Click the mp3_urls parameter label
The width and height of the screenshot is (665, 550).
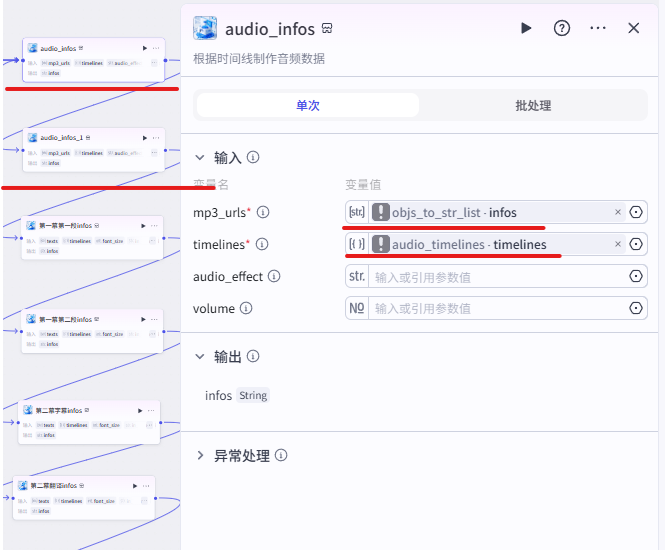pyautogui.click(x=219, y=212)
